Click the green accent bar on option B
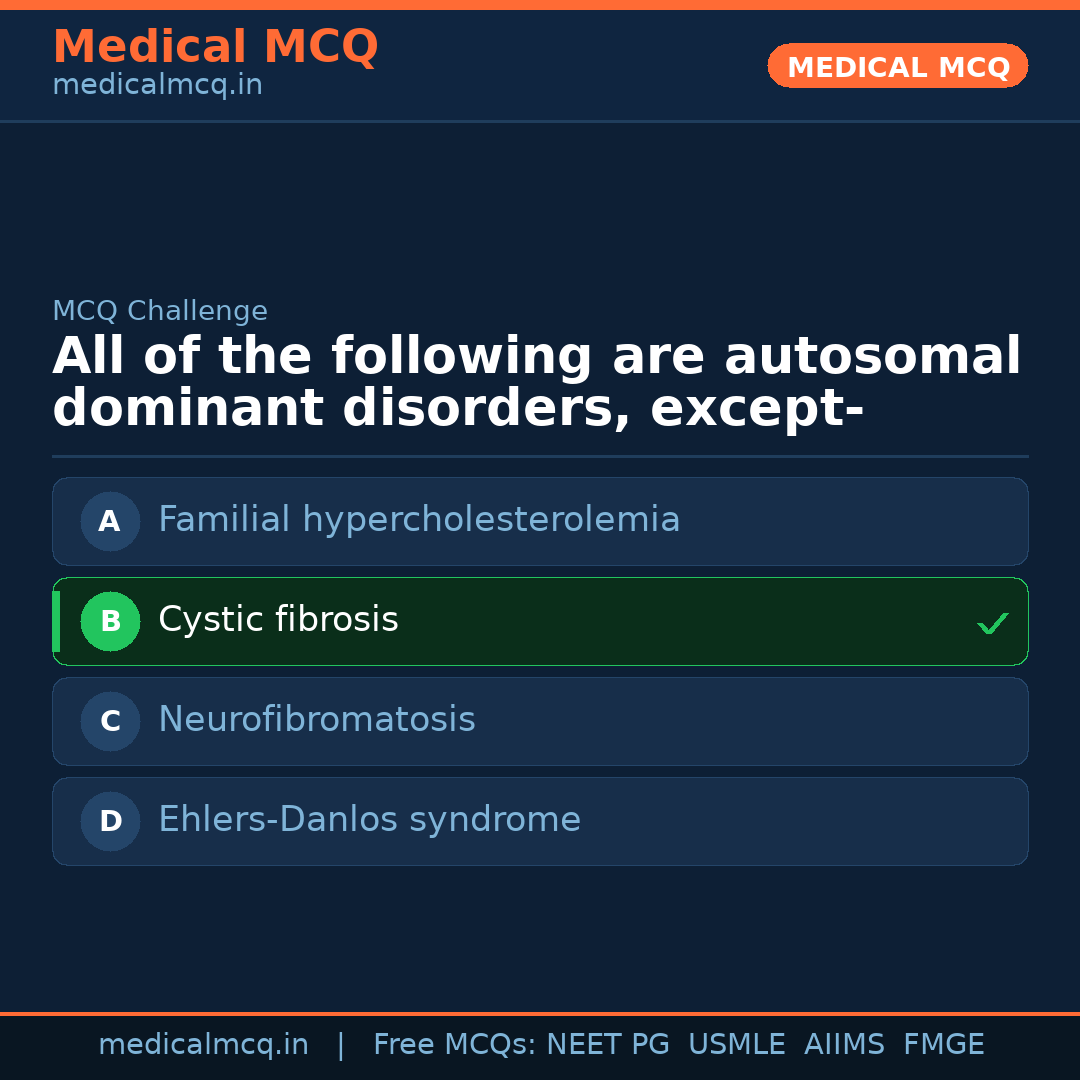 (56, 621)
